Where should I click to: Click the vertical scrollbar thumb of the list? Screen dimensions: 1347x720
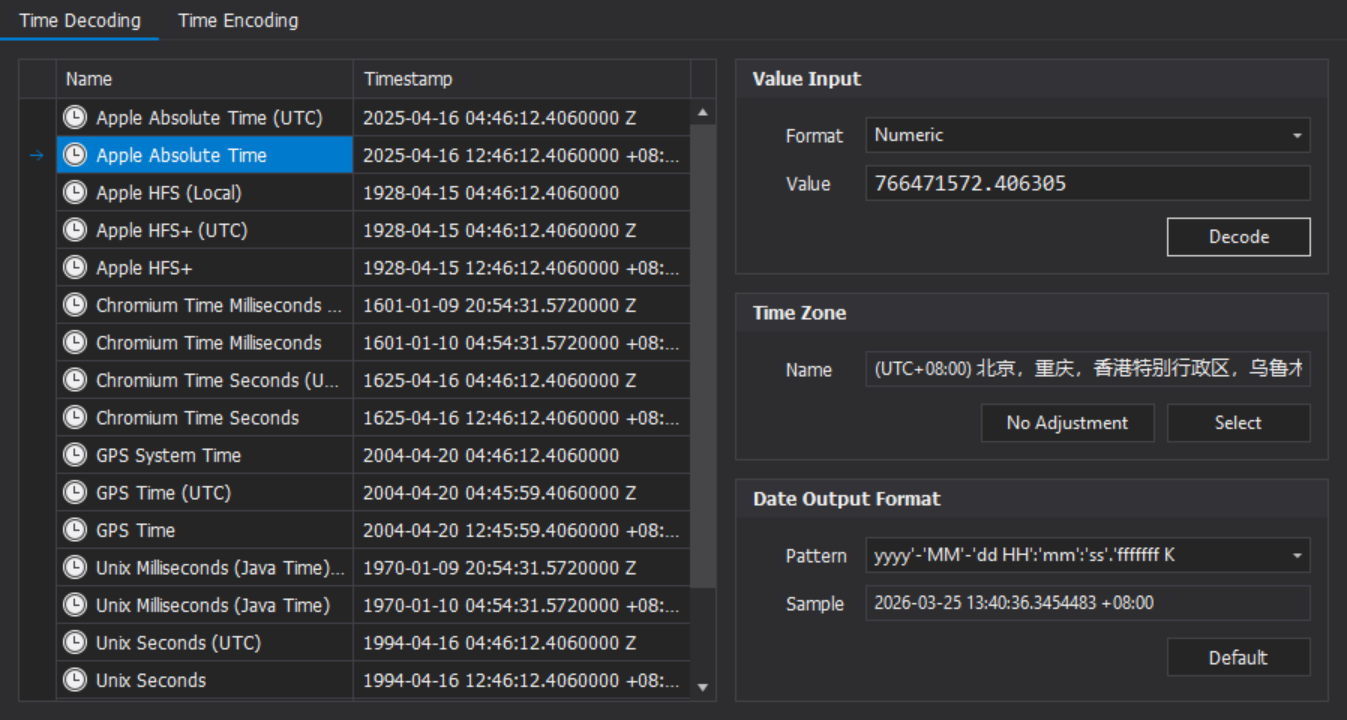coord(703,355)
